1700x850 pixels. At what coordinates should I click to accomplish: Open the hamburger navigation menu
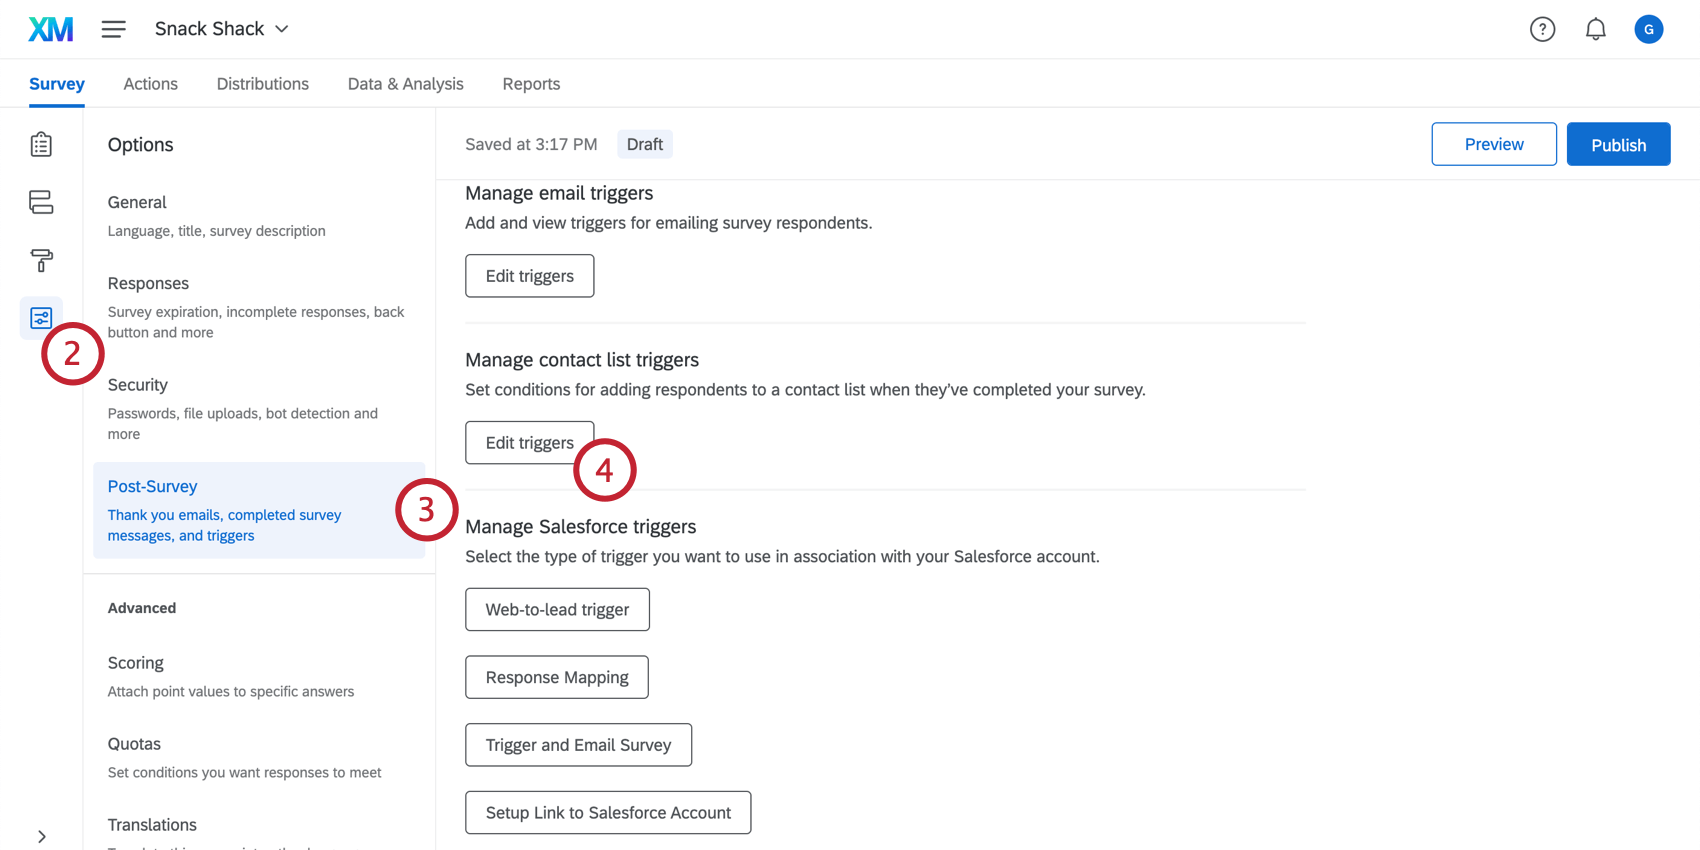[x=113, y=28]
